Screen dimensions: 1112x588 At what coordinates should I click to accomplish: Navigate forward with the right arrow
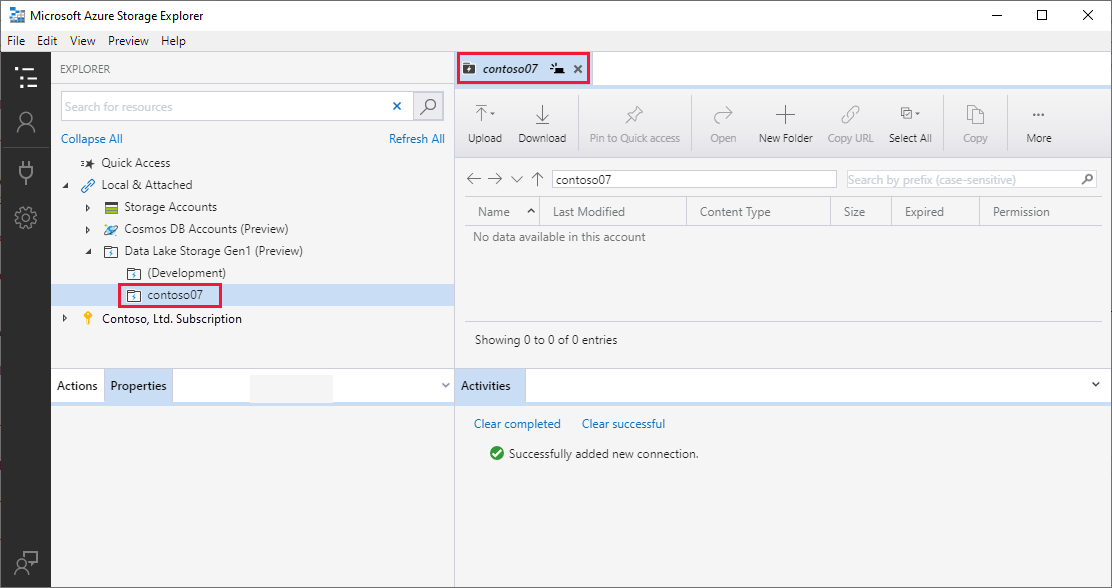tap(495, 179)
